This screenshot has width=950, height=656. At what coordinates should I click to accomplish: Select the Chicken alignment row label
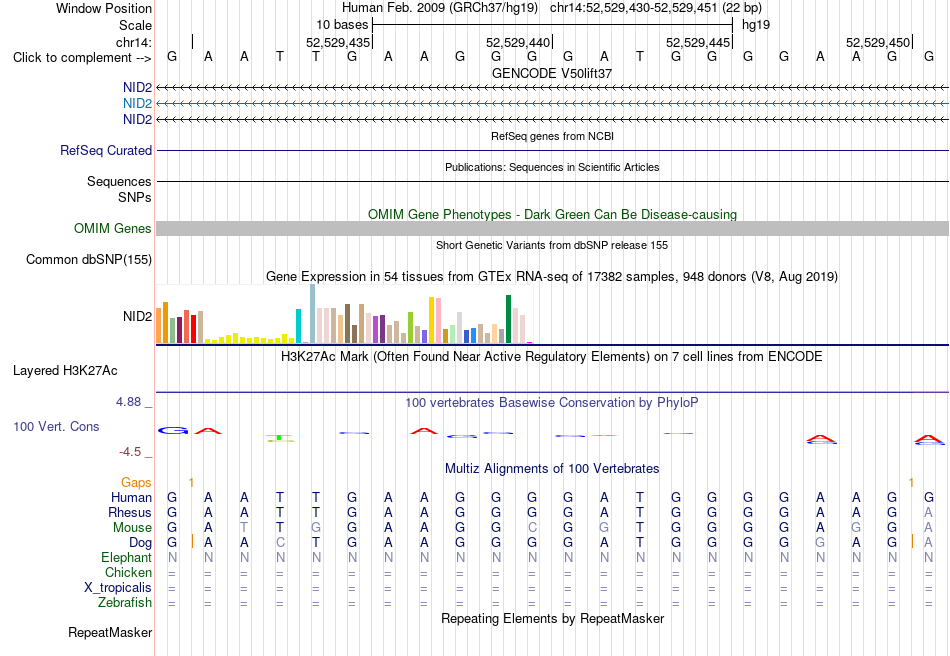128,572
